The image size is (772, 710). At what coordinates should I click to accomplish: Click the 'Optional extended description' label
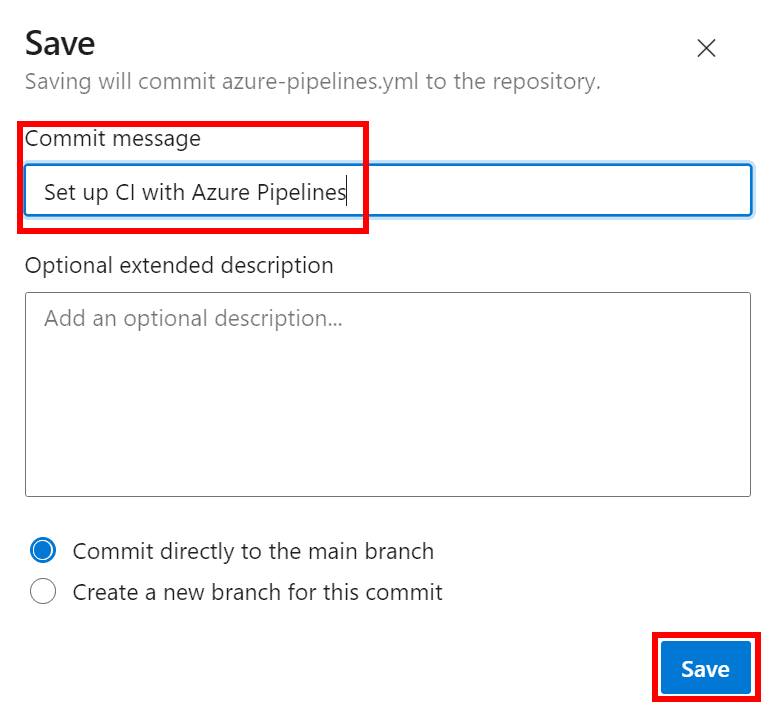[x=179, y=265]
